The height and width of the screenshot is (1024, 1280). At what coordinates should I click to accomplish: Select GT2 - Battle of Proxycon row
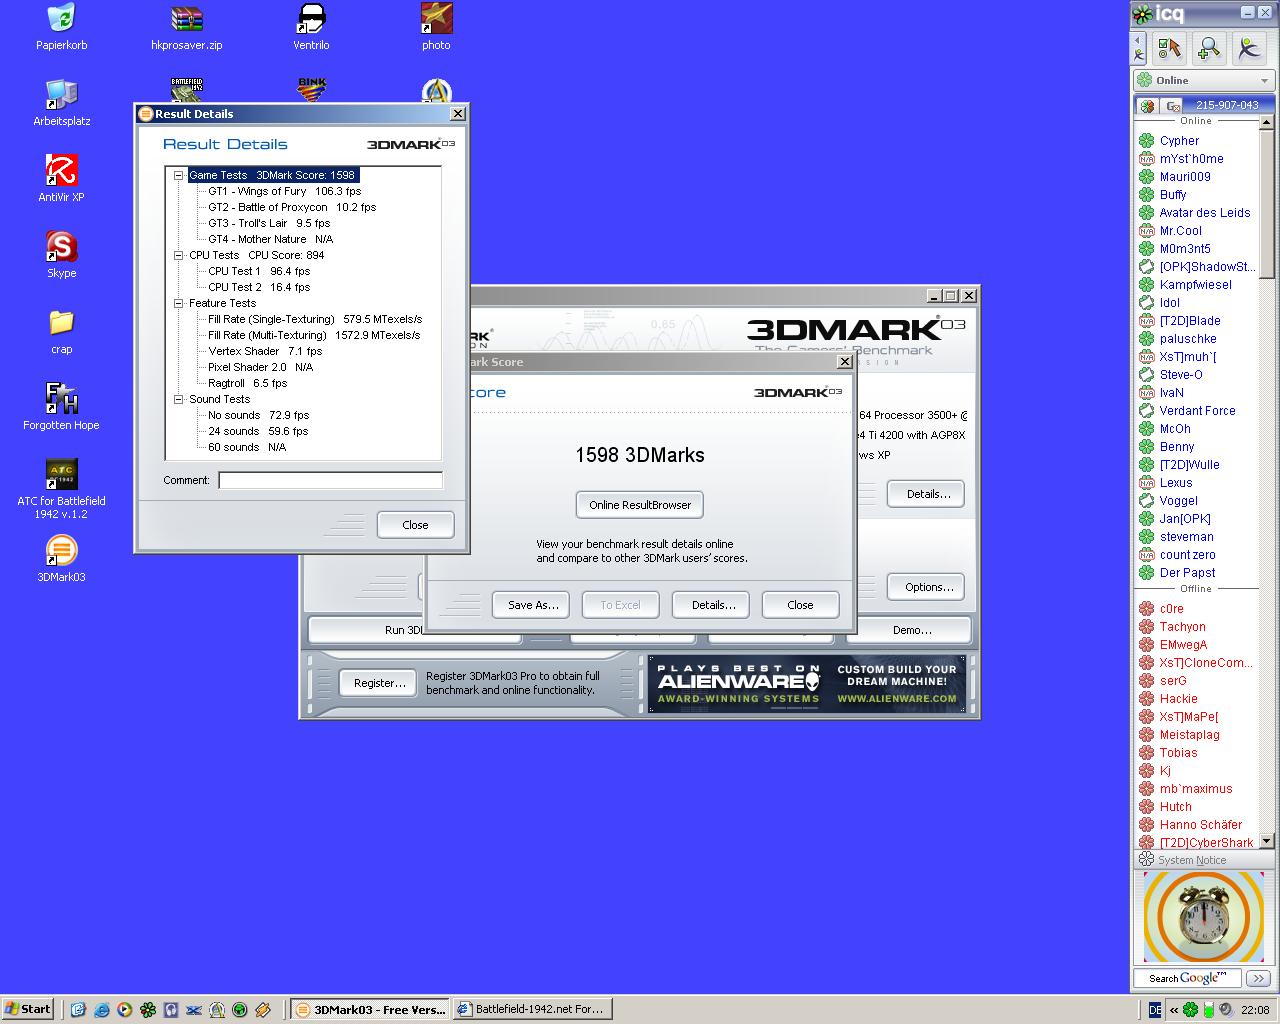(292, 207)
